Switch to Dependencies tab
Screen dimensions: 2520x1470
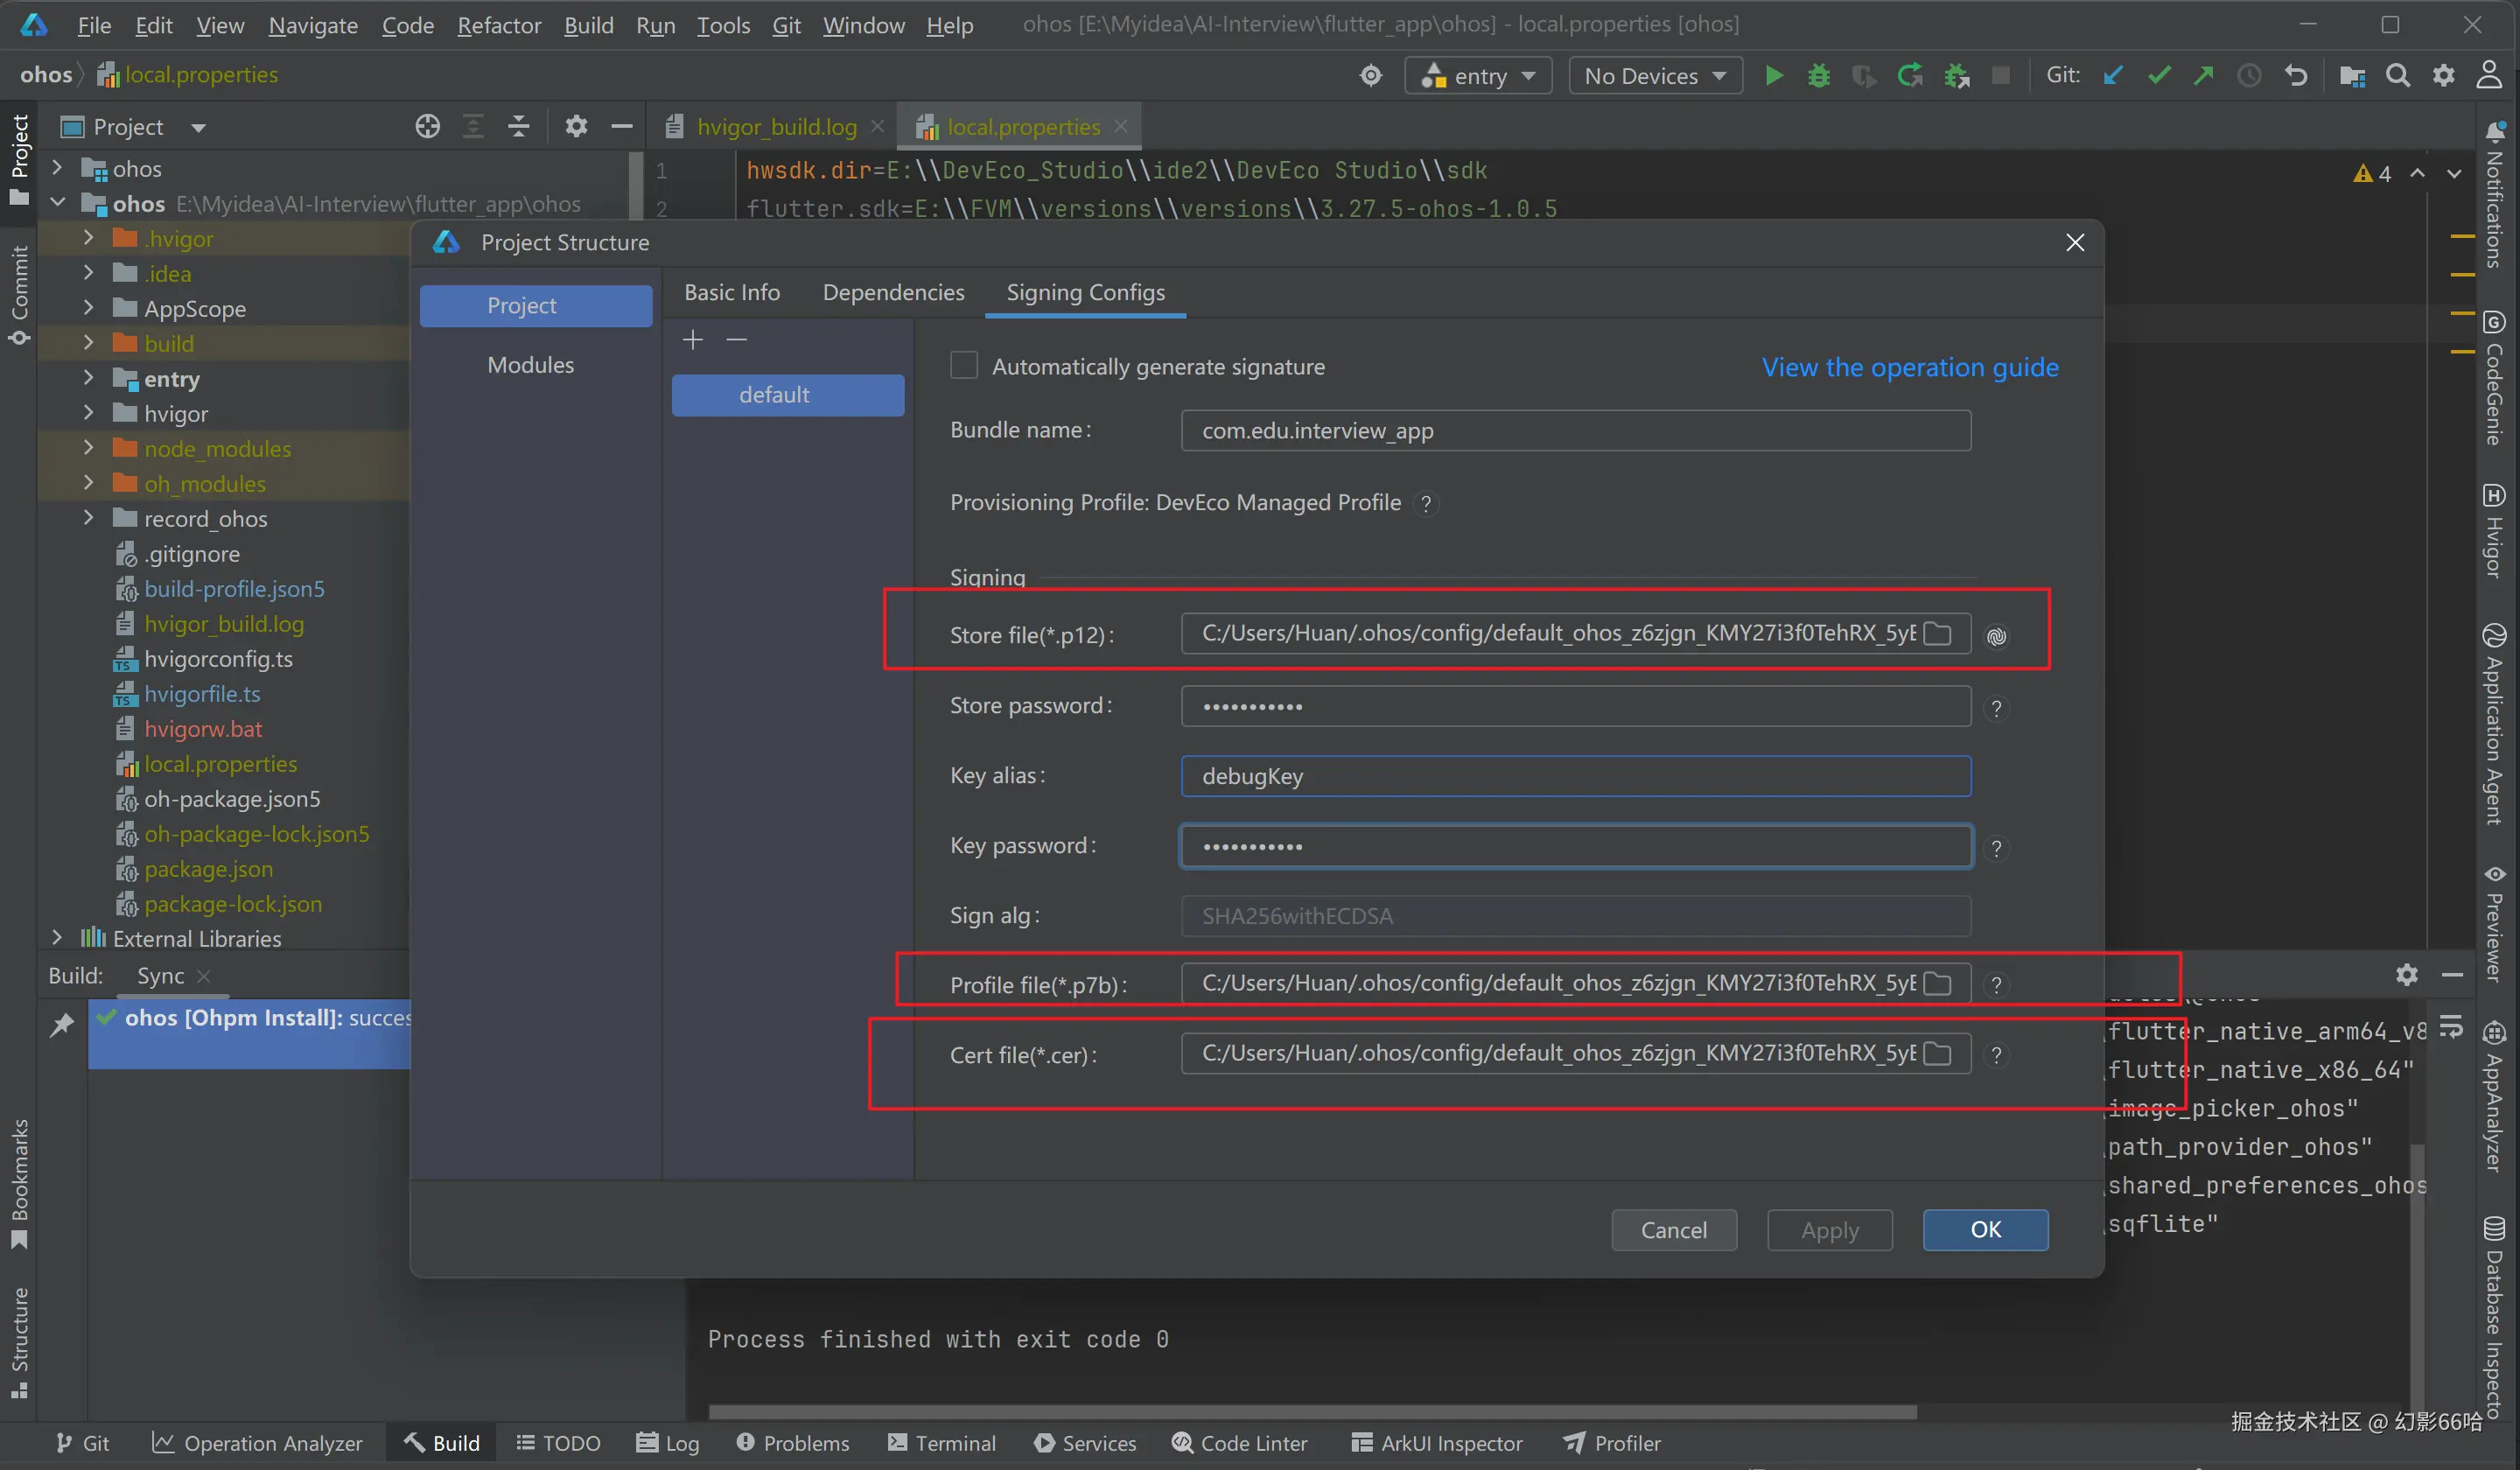[x=893, y=292]
